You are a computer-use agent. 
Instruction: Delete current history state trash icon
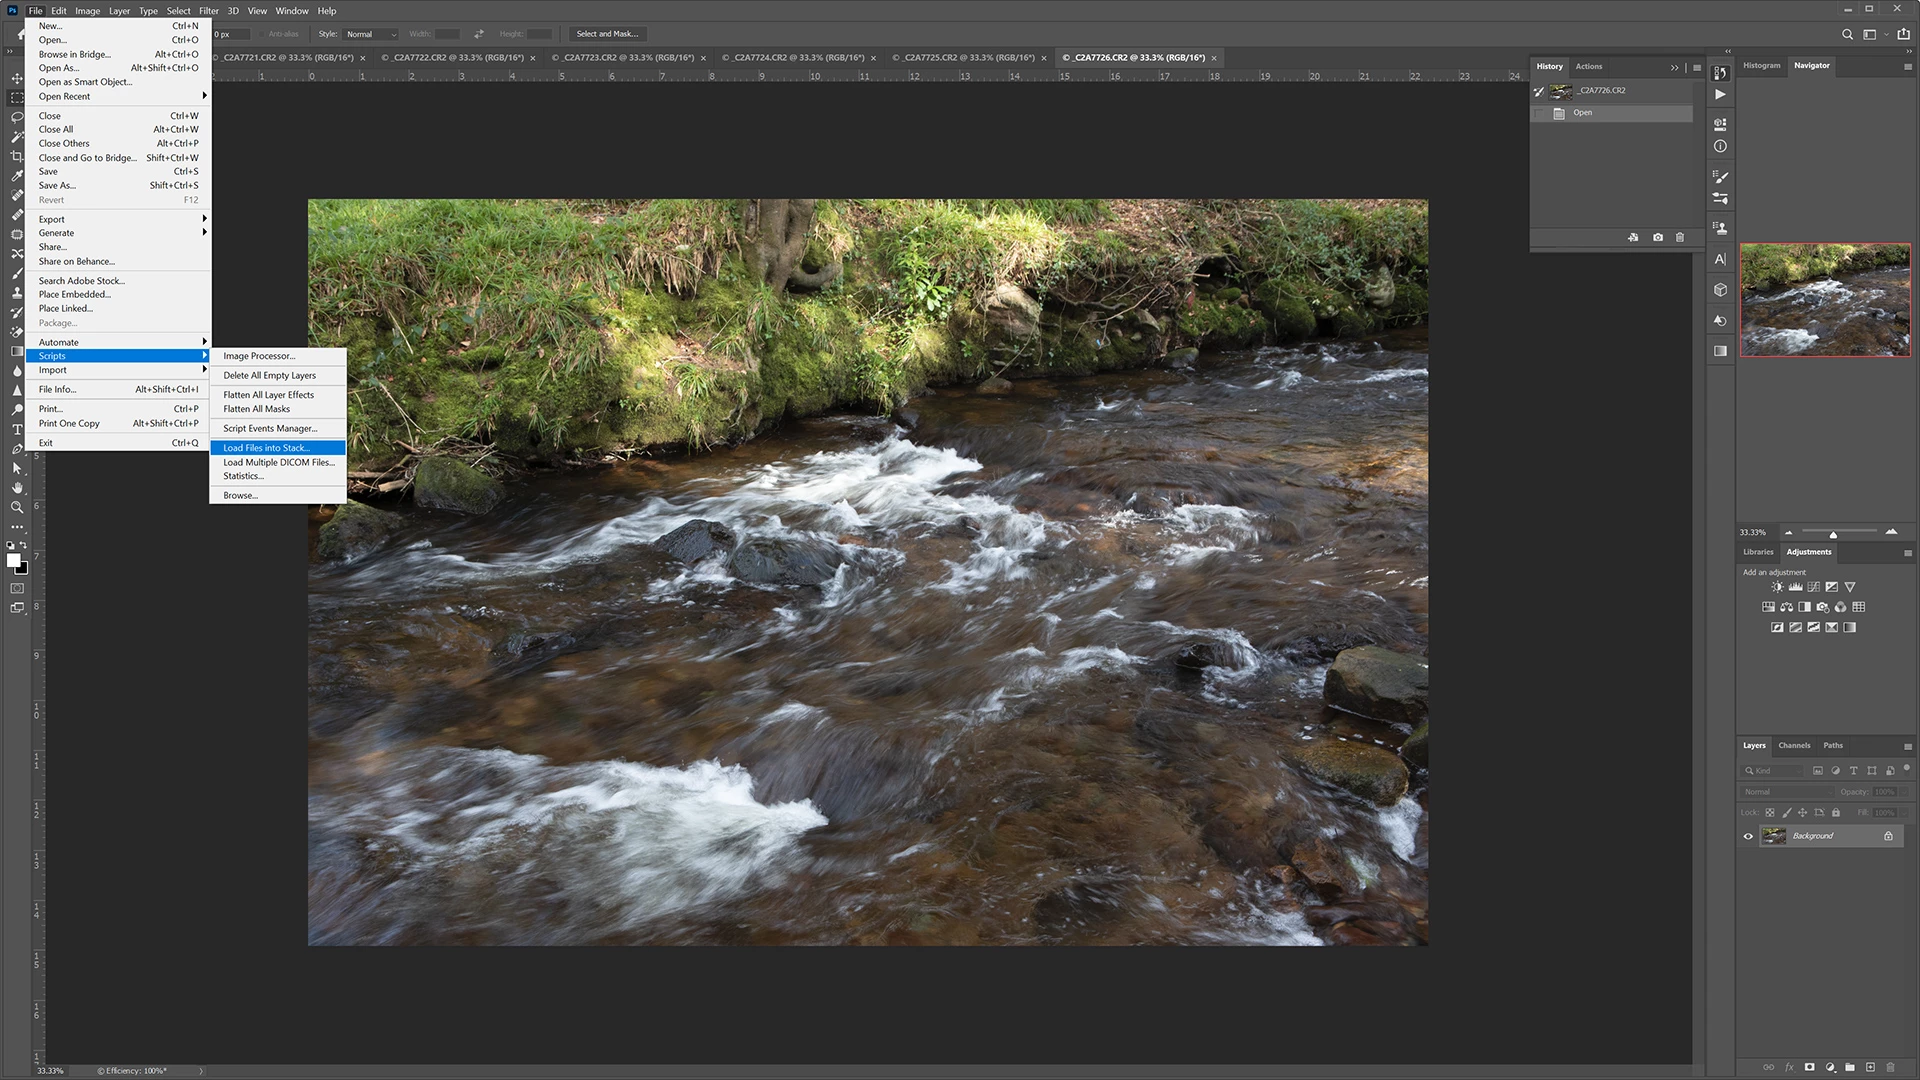pos(1680,237)
